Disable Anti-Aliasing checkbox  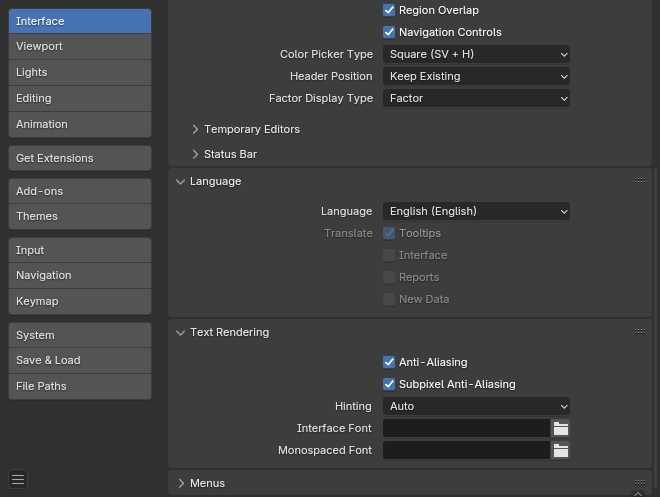pos(389,362)
